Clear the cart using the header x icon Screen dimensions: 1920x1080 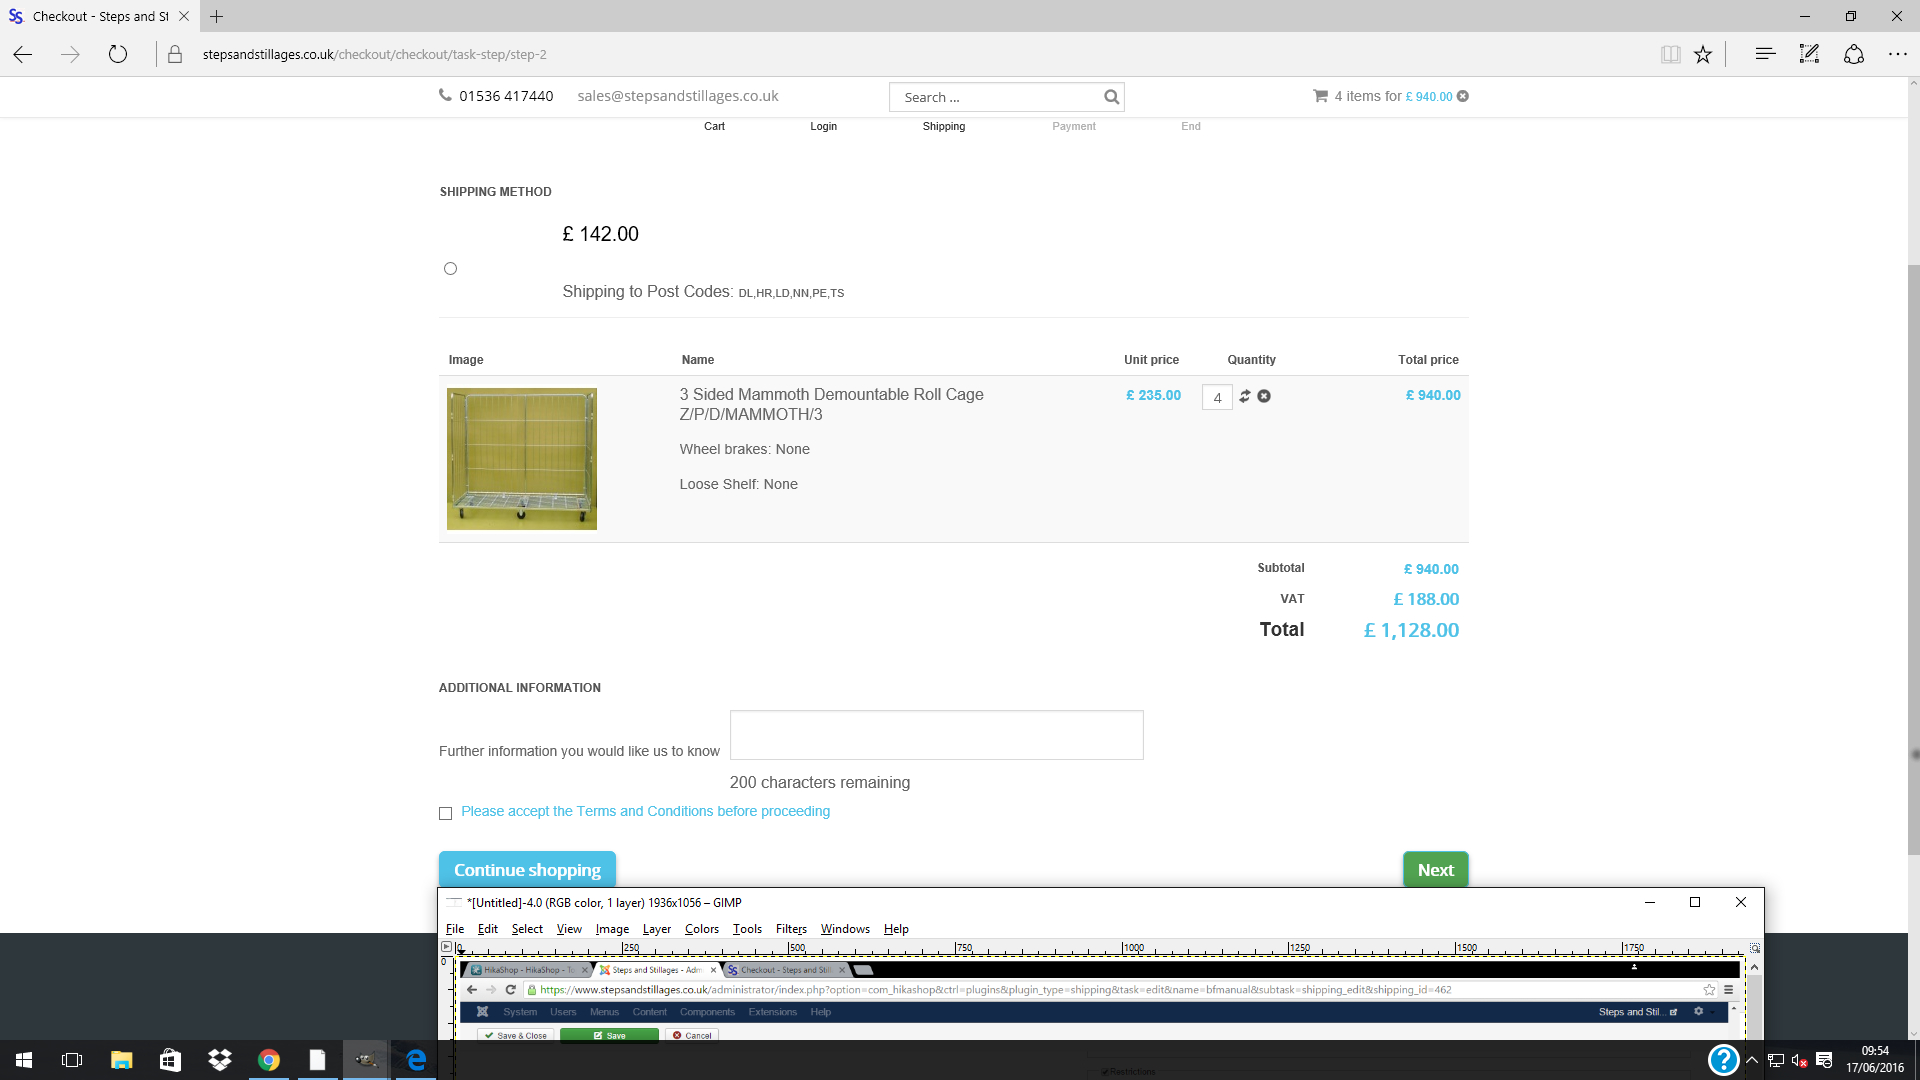point(1463,96)
